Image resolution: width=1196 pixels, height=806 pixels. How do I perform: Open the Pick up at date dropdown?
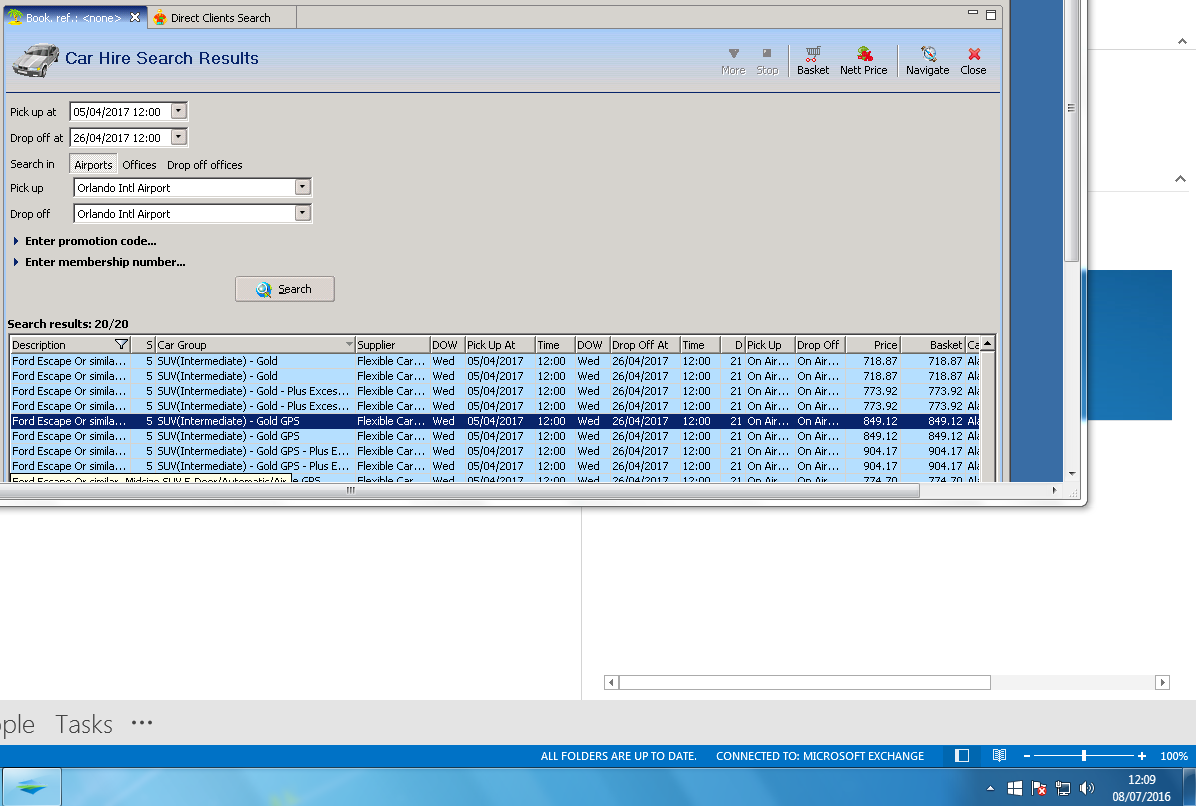pos(179,111)
